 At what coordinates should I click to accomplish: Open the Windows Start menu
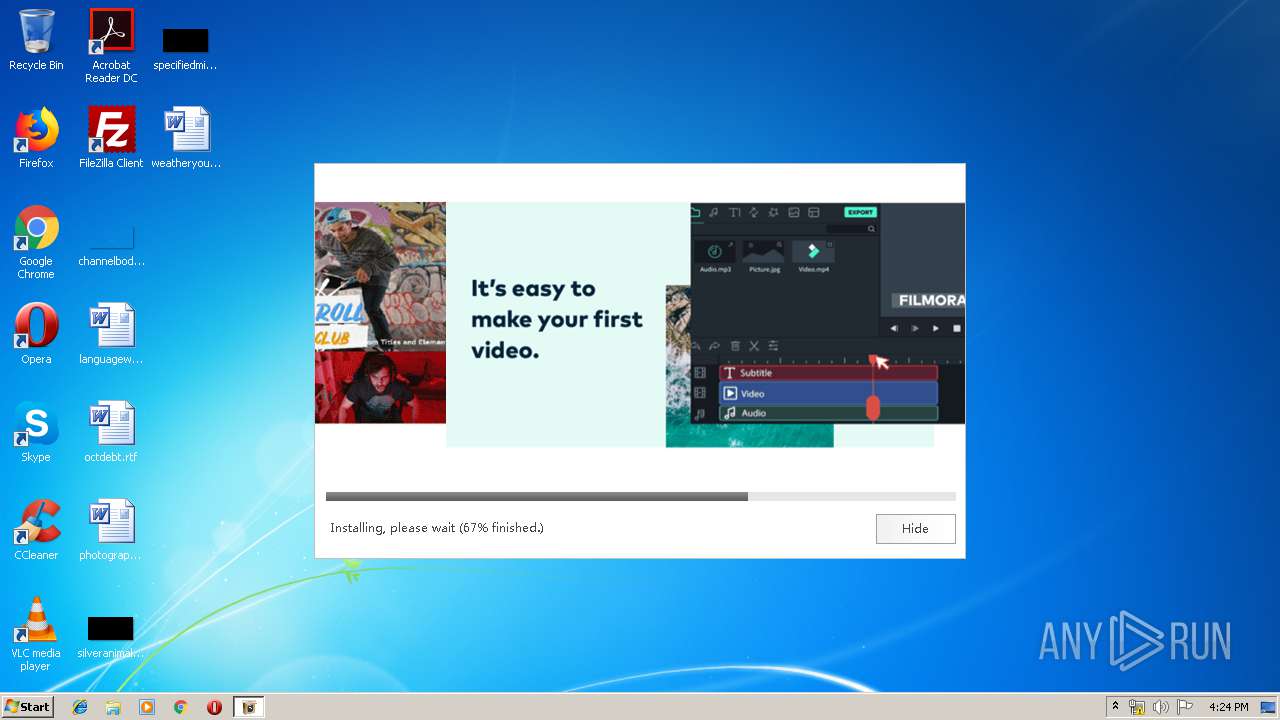[27, 707]
